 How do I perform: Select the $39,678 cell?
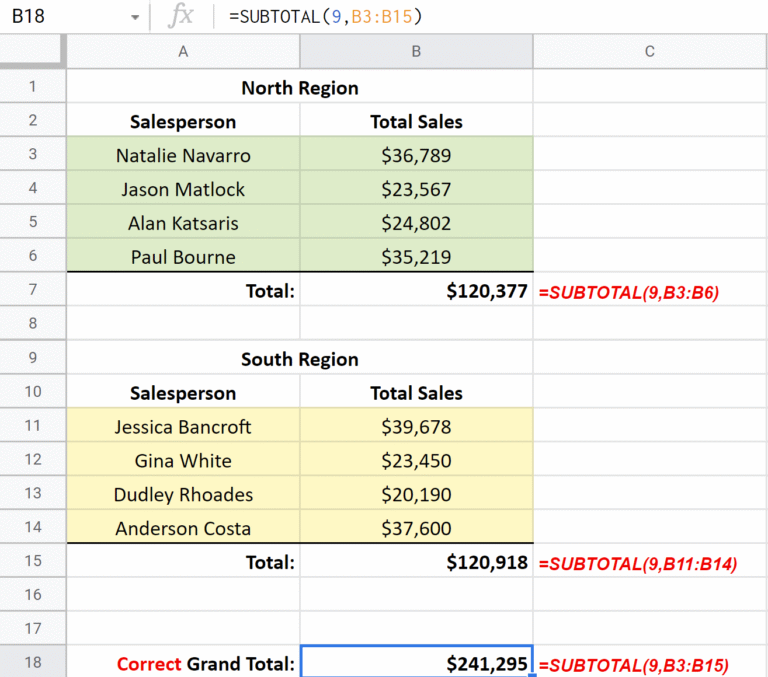416,425
